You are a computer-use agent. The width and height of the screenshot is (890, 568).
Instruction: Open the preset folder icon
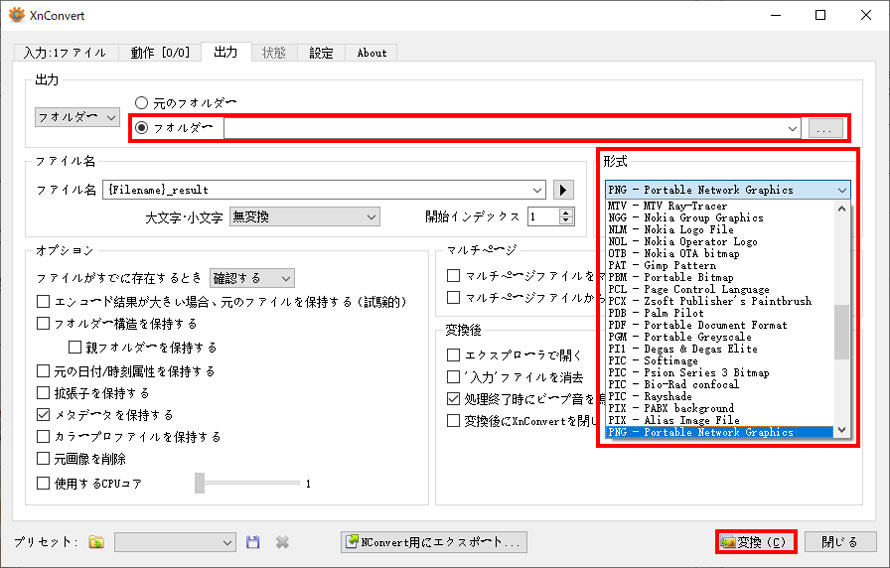(x=96, y=542)
